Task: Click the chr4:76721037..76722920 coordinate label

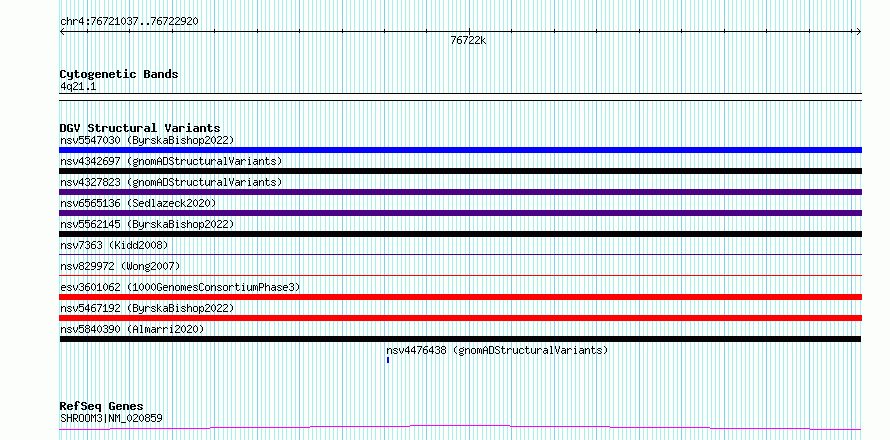Action: click(129, 22)
